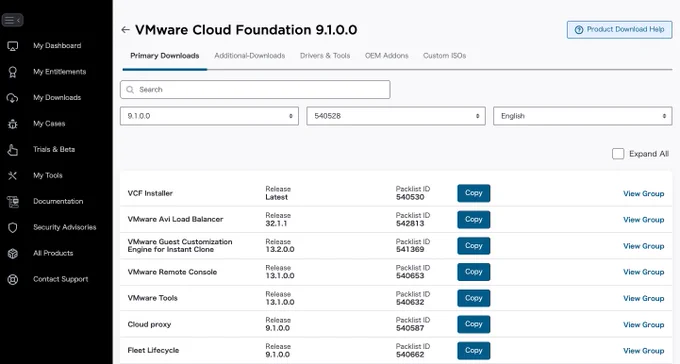
Task: Click the Release 32.1.1 value
Action: pos(276,223)
